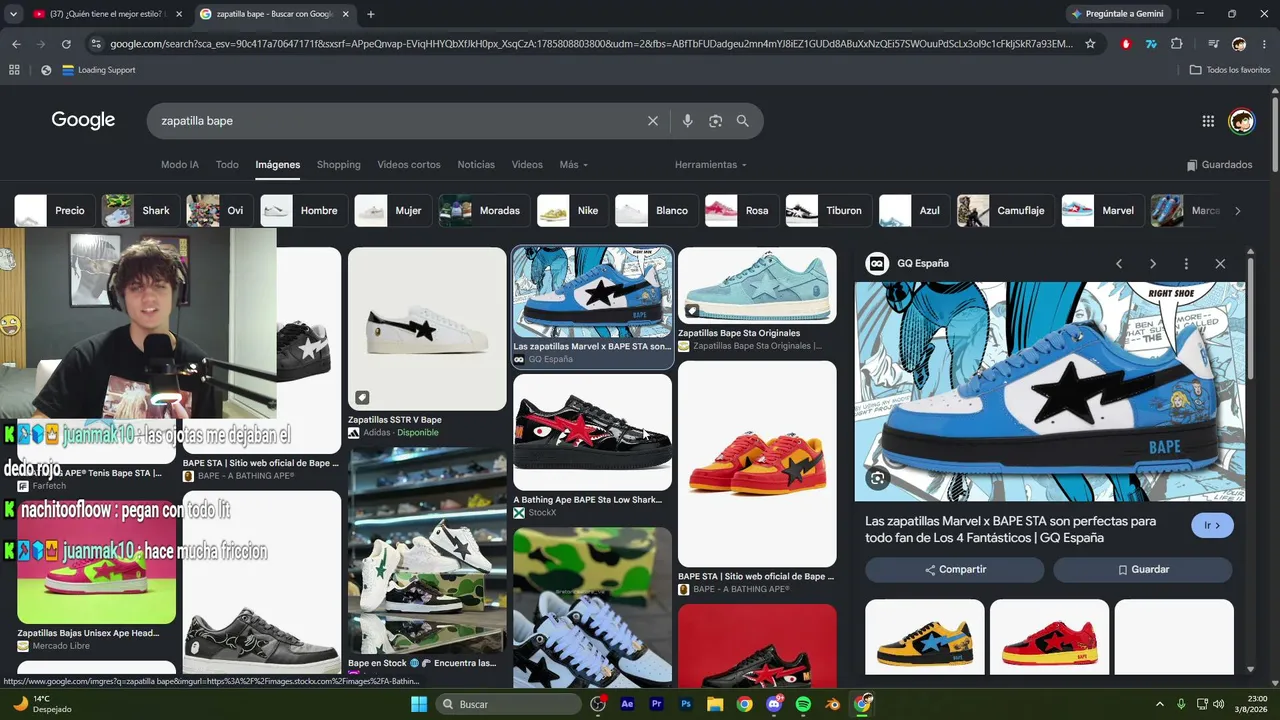
Task: Bookmark this page with the star icon
Action: pos(1090,44)
